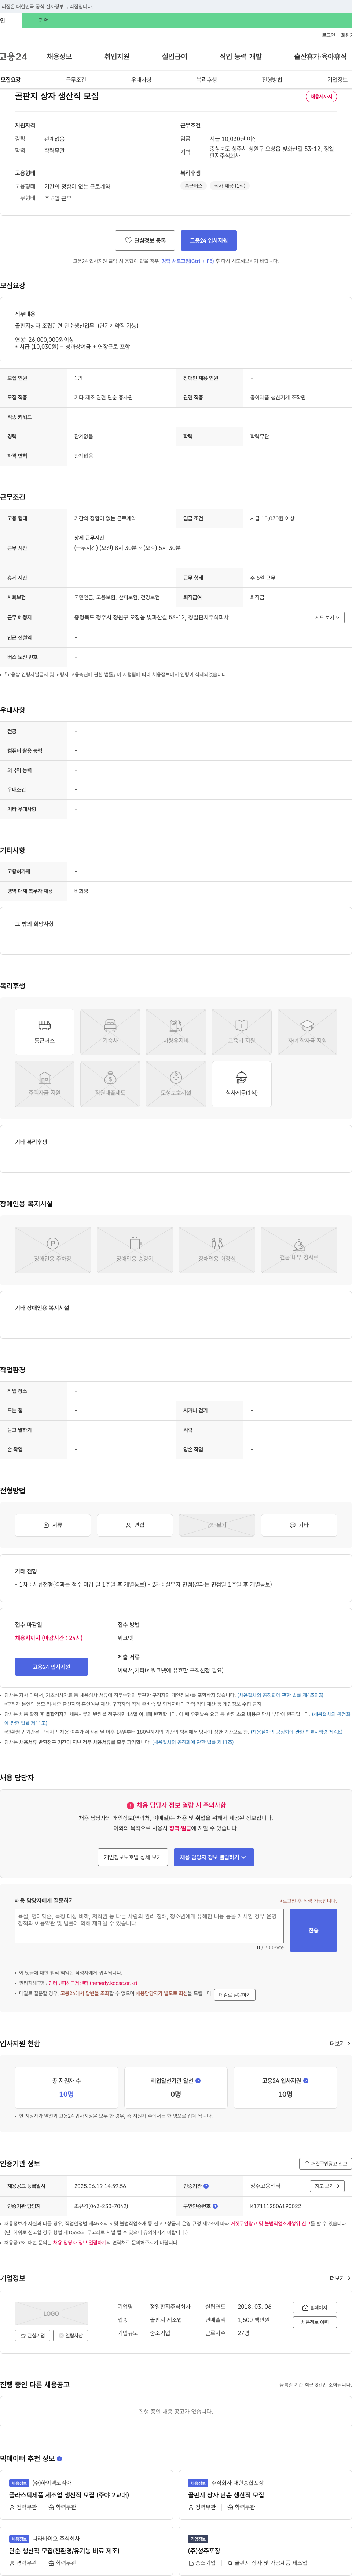This screenshot has width=352, height=2576.
Task: Click the 로그인 link
Action: coord(328,35)
